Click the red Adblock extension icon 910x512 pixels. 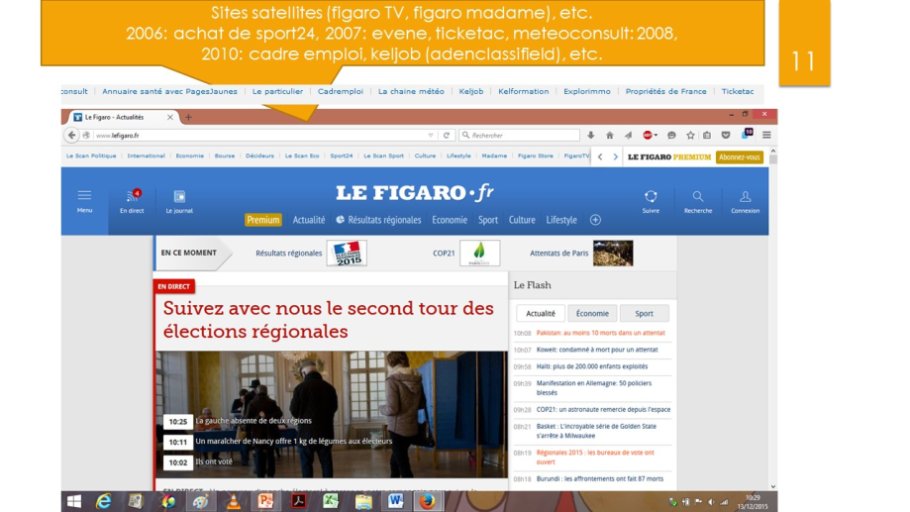coord(648,135)
